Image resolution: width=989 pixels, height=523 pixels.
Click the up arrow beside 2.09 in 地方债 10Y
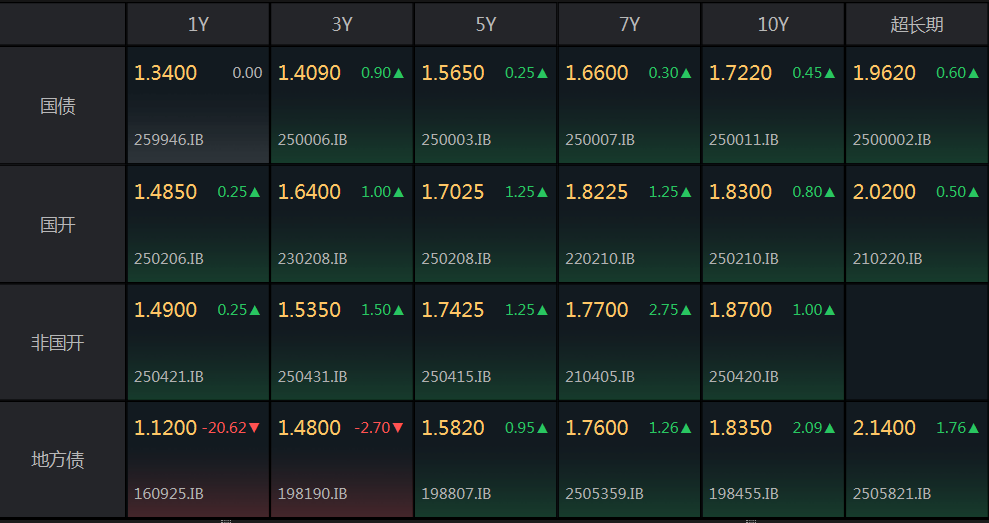pyautogui.click(x=830, y=428)
